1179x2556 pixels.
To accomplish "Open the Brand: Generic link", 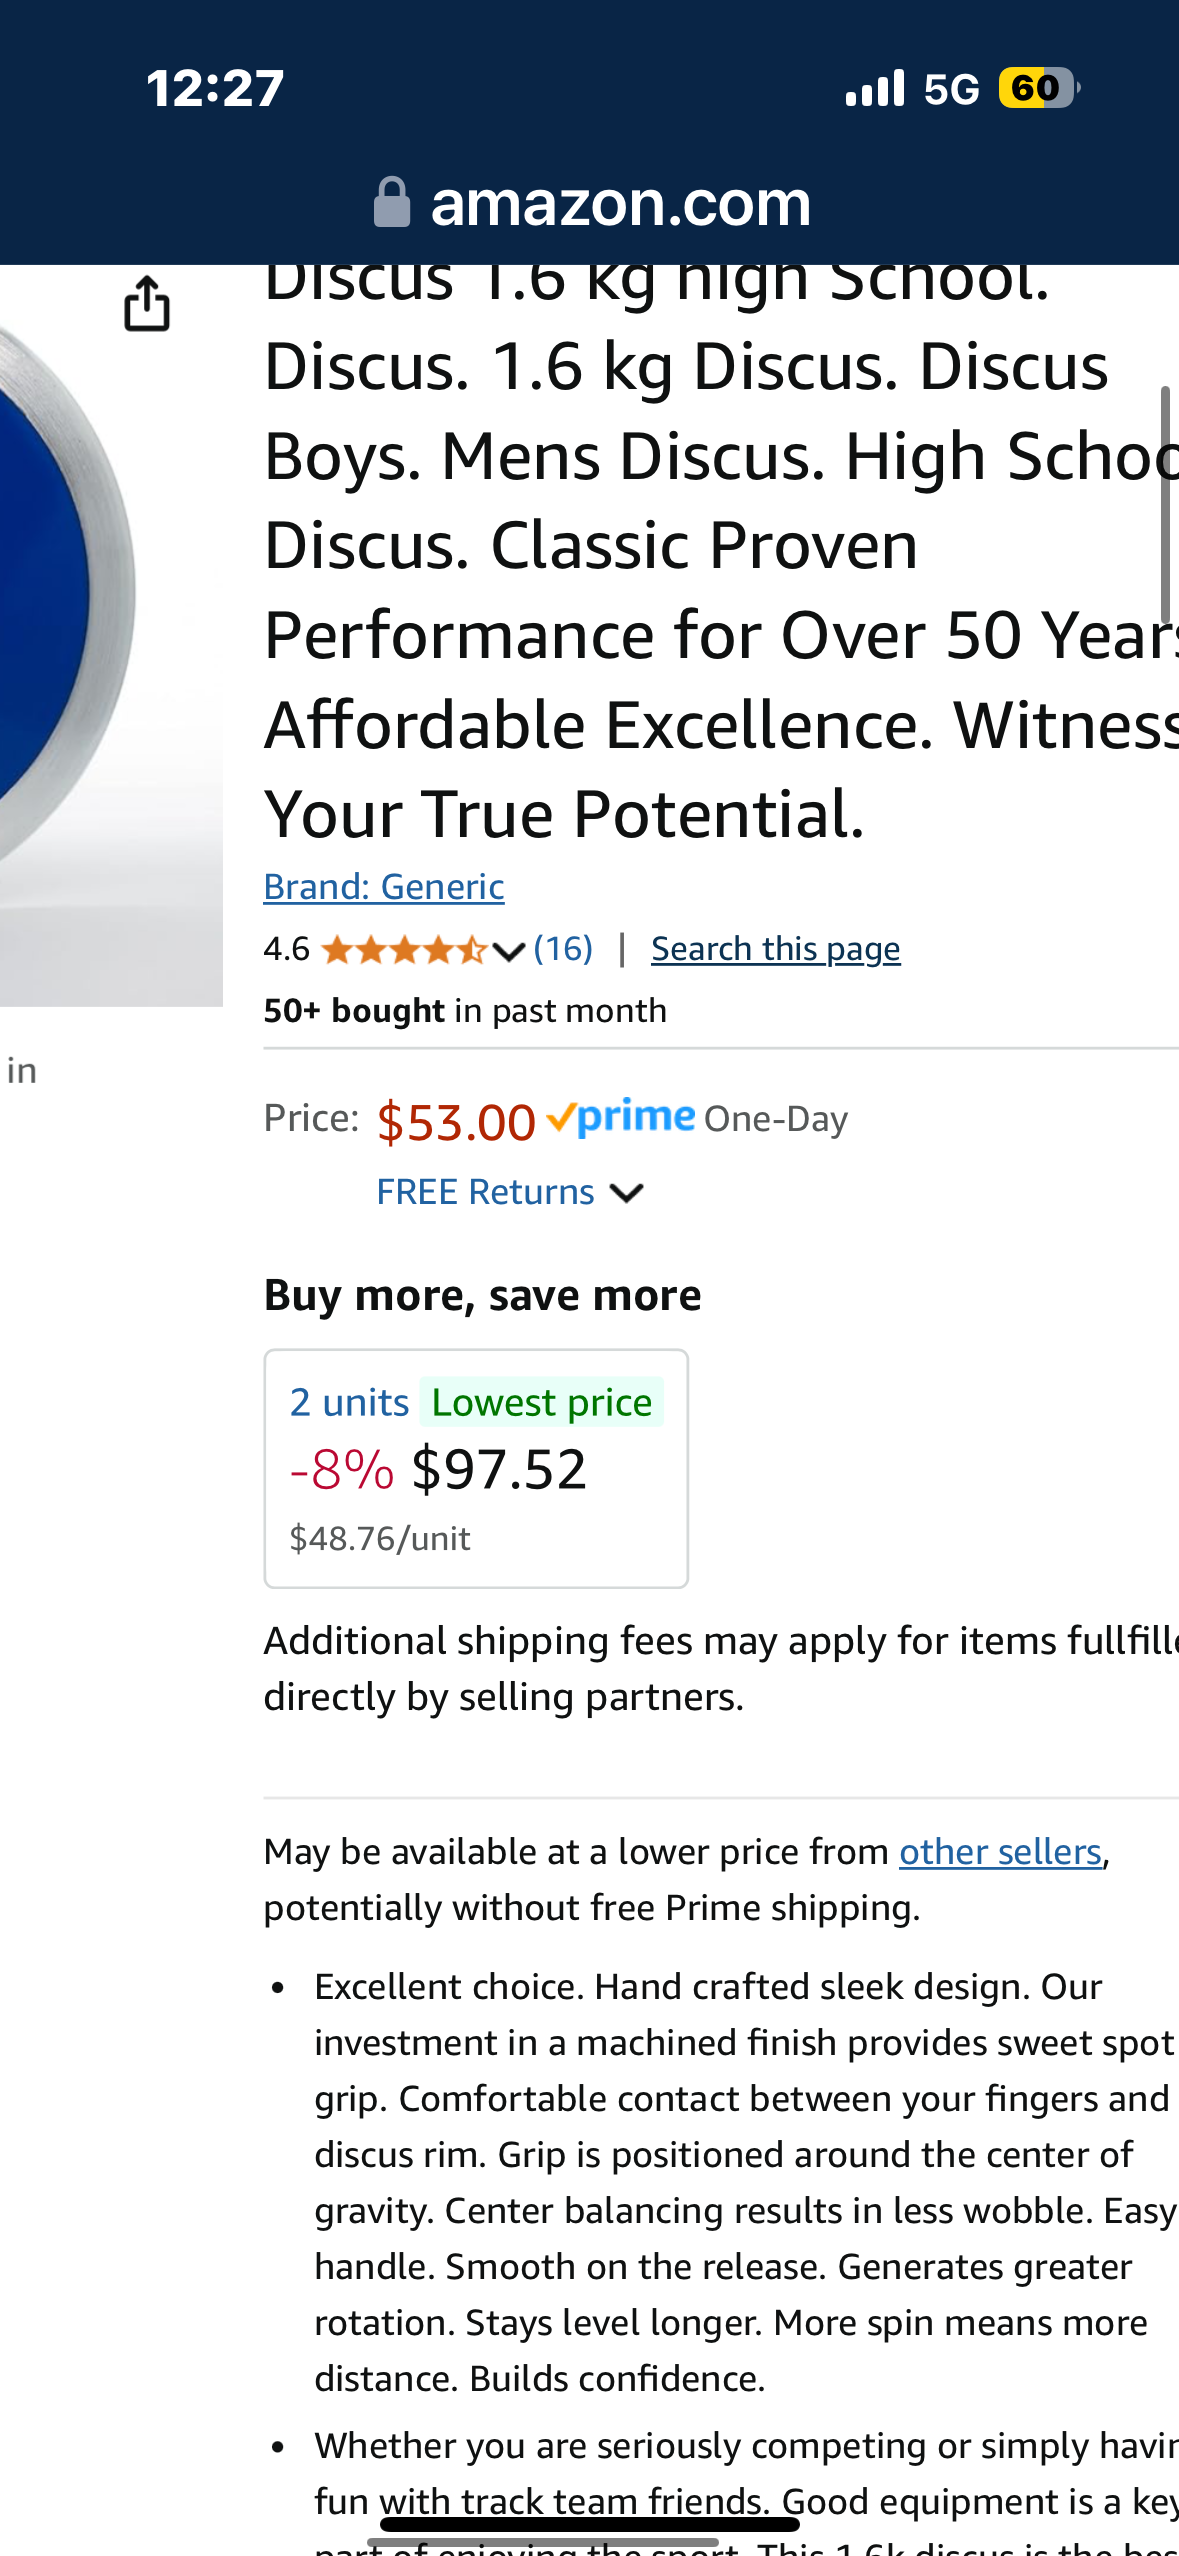I will tap(384, 887).
